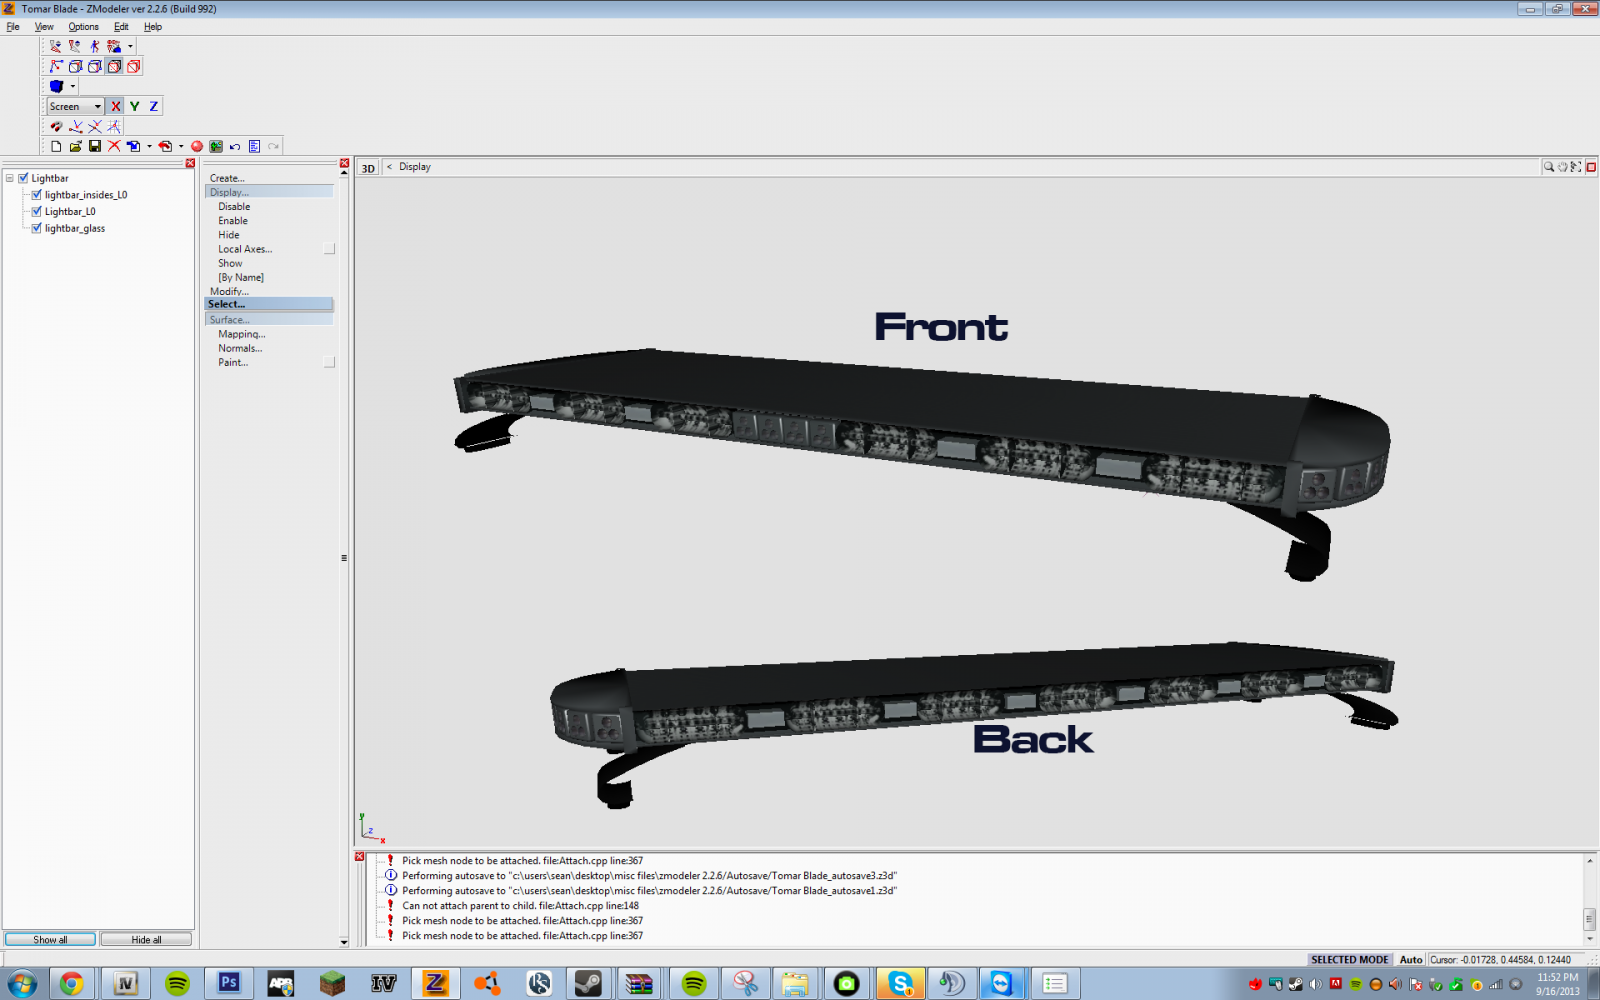This screenshot has height=1000, width=1600.
Task: Click the red sphere materials editor icon
Action: (197, 146)
